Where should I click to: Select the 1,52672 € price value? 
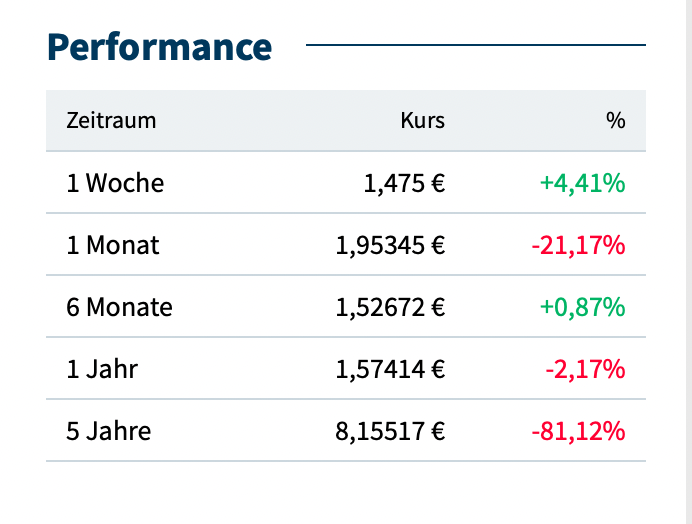[391, 307]
